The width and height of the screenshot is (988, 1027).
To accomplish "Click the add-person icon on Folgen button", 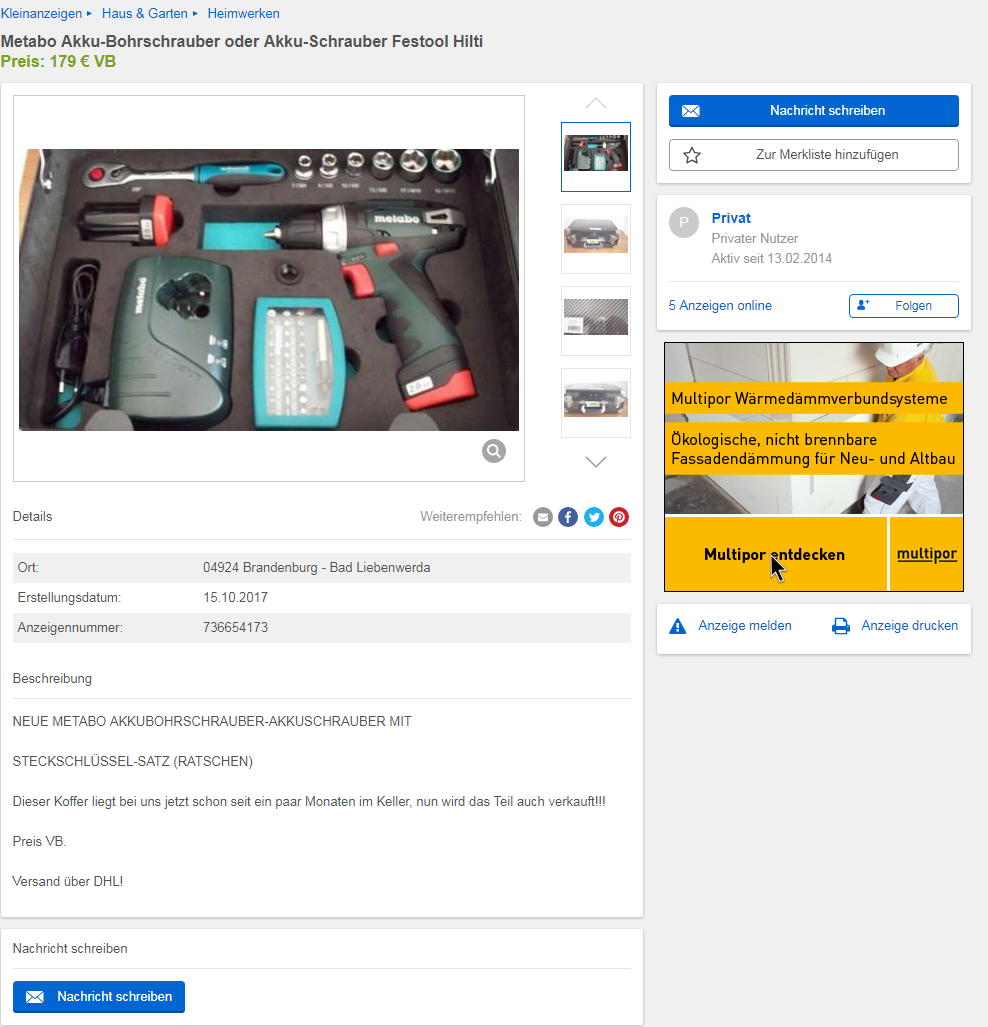I will pyautogui.click(x=864, y=305).
